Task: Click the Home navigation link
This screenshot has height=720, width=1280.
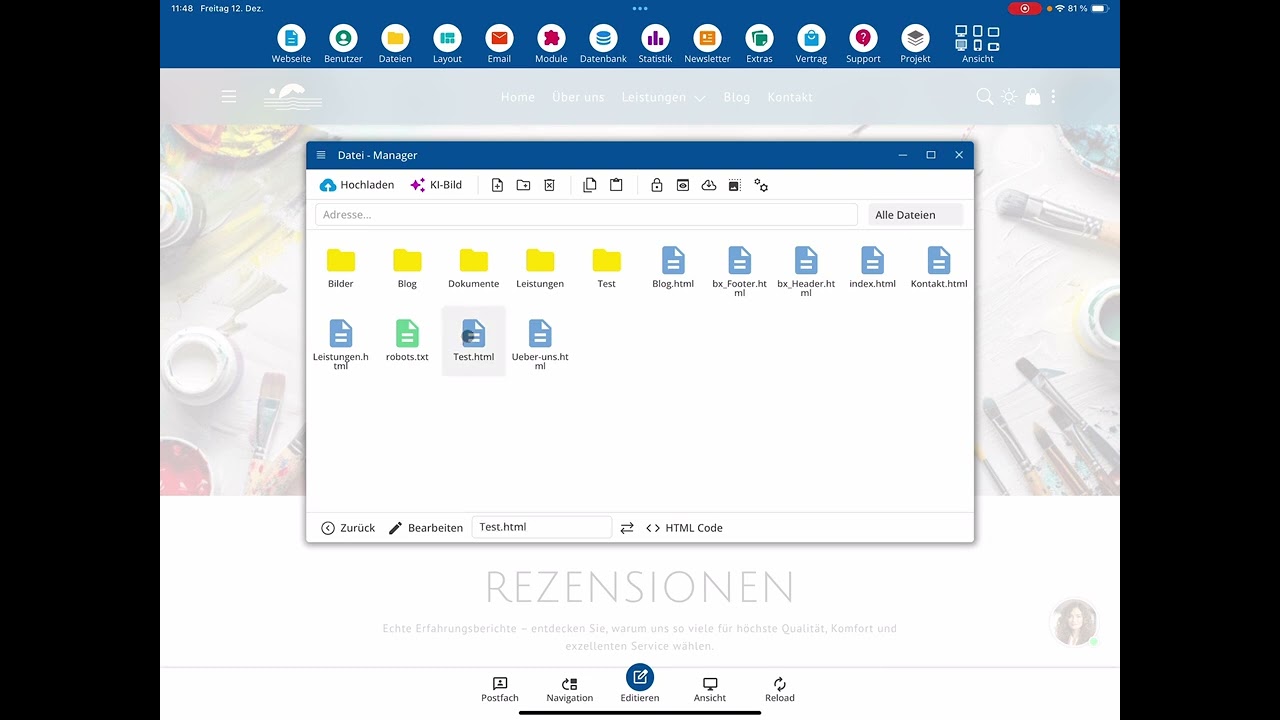Action: click(x=518, y=97)
